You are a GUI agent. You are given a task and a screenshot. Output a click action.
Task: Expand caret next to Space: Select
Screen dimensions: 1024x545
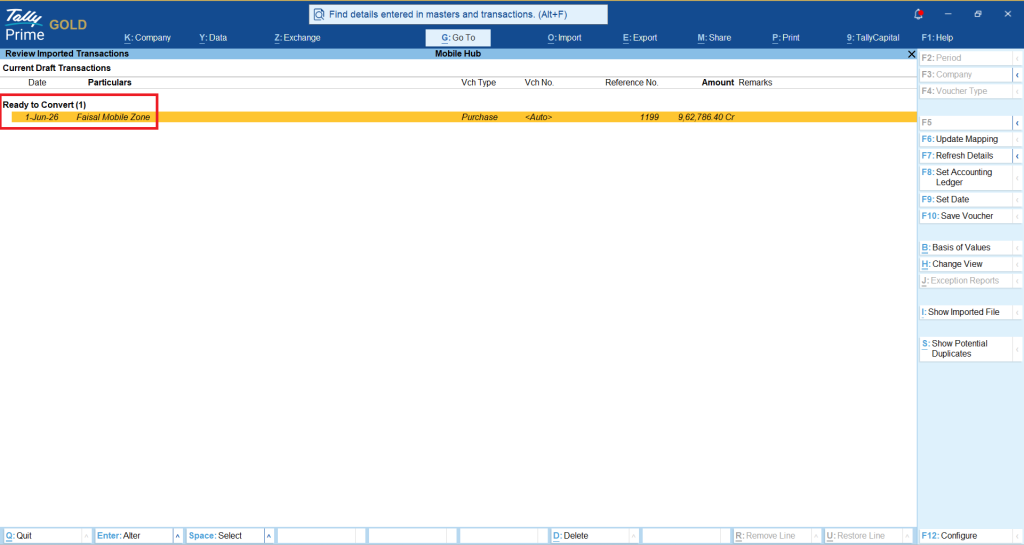(268, 536)
